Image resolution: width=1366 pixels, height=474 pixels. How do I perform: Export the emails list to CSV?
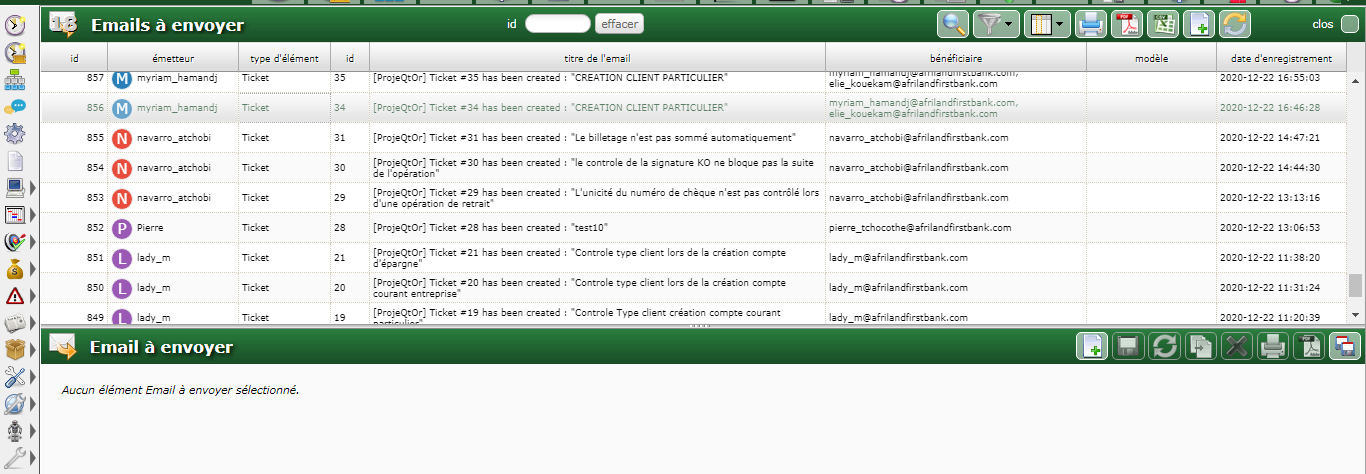[x=1162, y=24]
